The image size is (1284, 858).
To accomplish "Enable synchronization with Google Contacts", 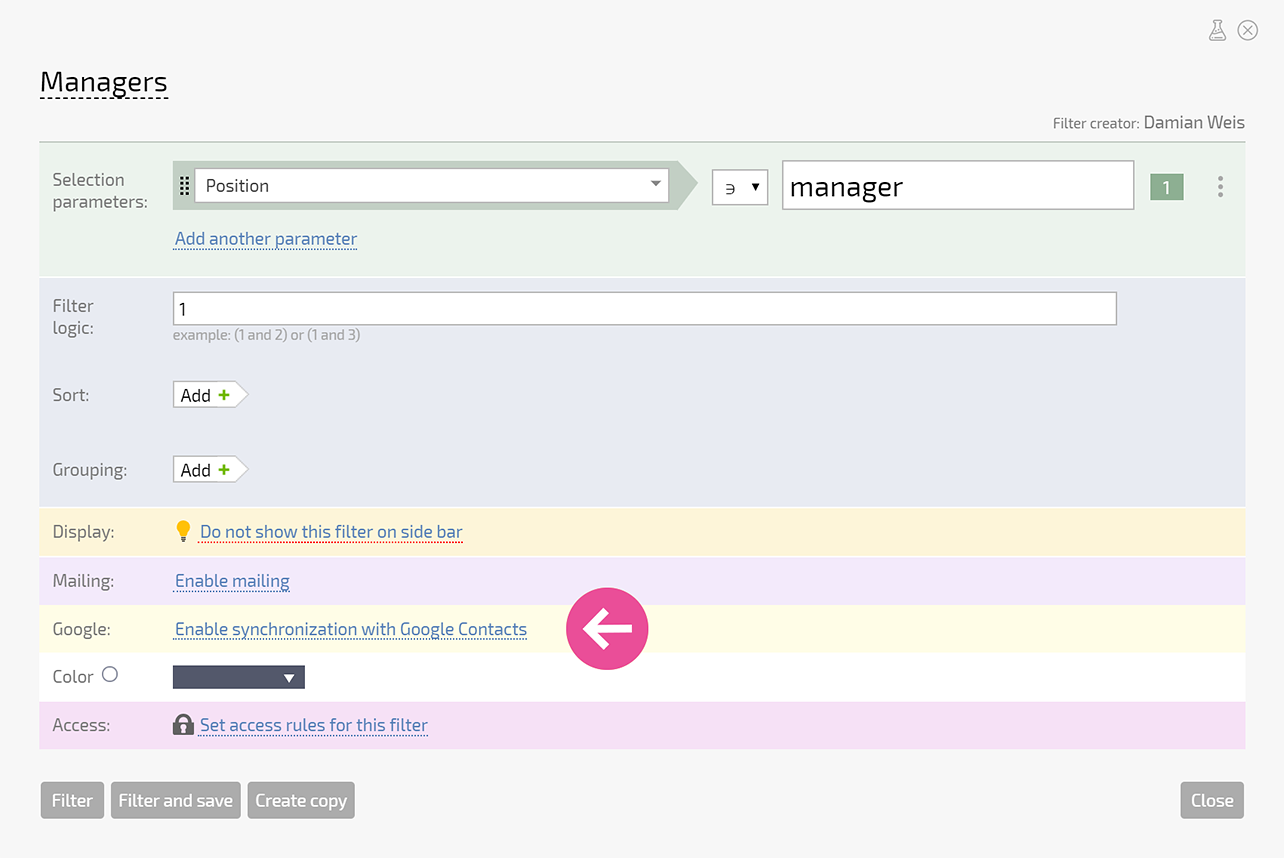I will [x=351, y=629].
